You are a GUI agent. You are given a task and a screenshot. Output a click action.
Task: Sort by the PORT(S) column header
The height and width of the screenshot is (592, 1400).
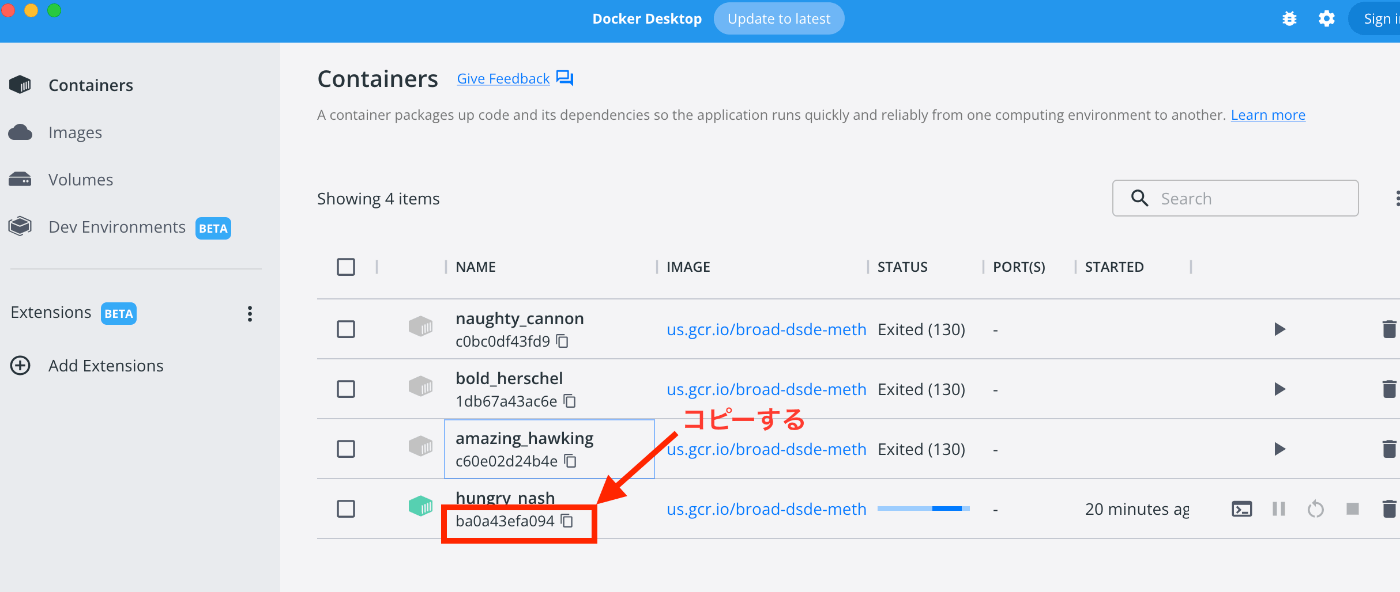1019,267
